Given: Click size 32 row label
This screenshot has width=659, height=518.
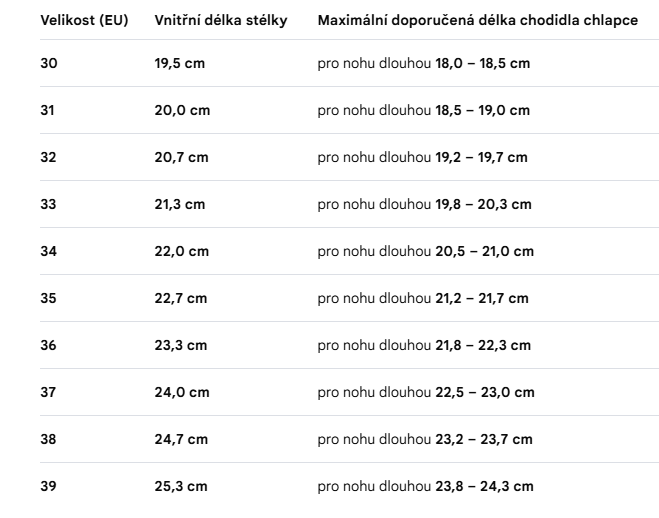Looking at the screenshot, I should pyautogui.click(x=48, y=158).
